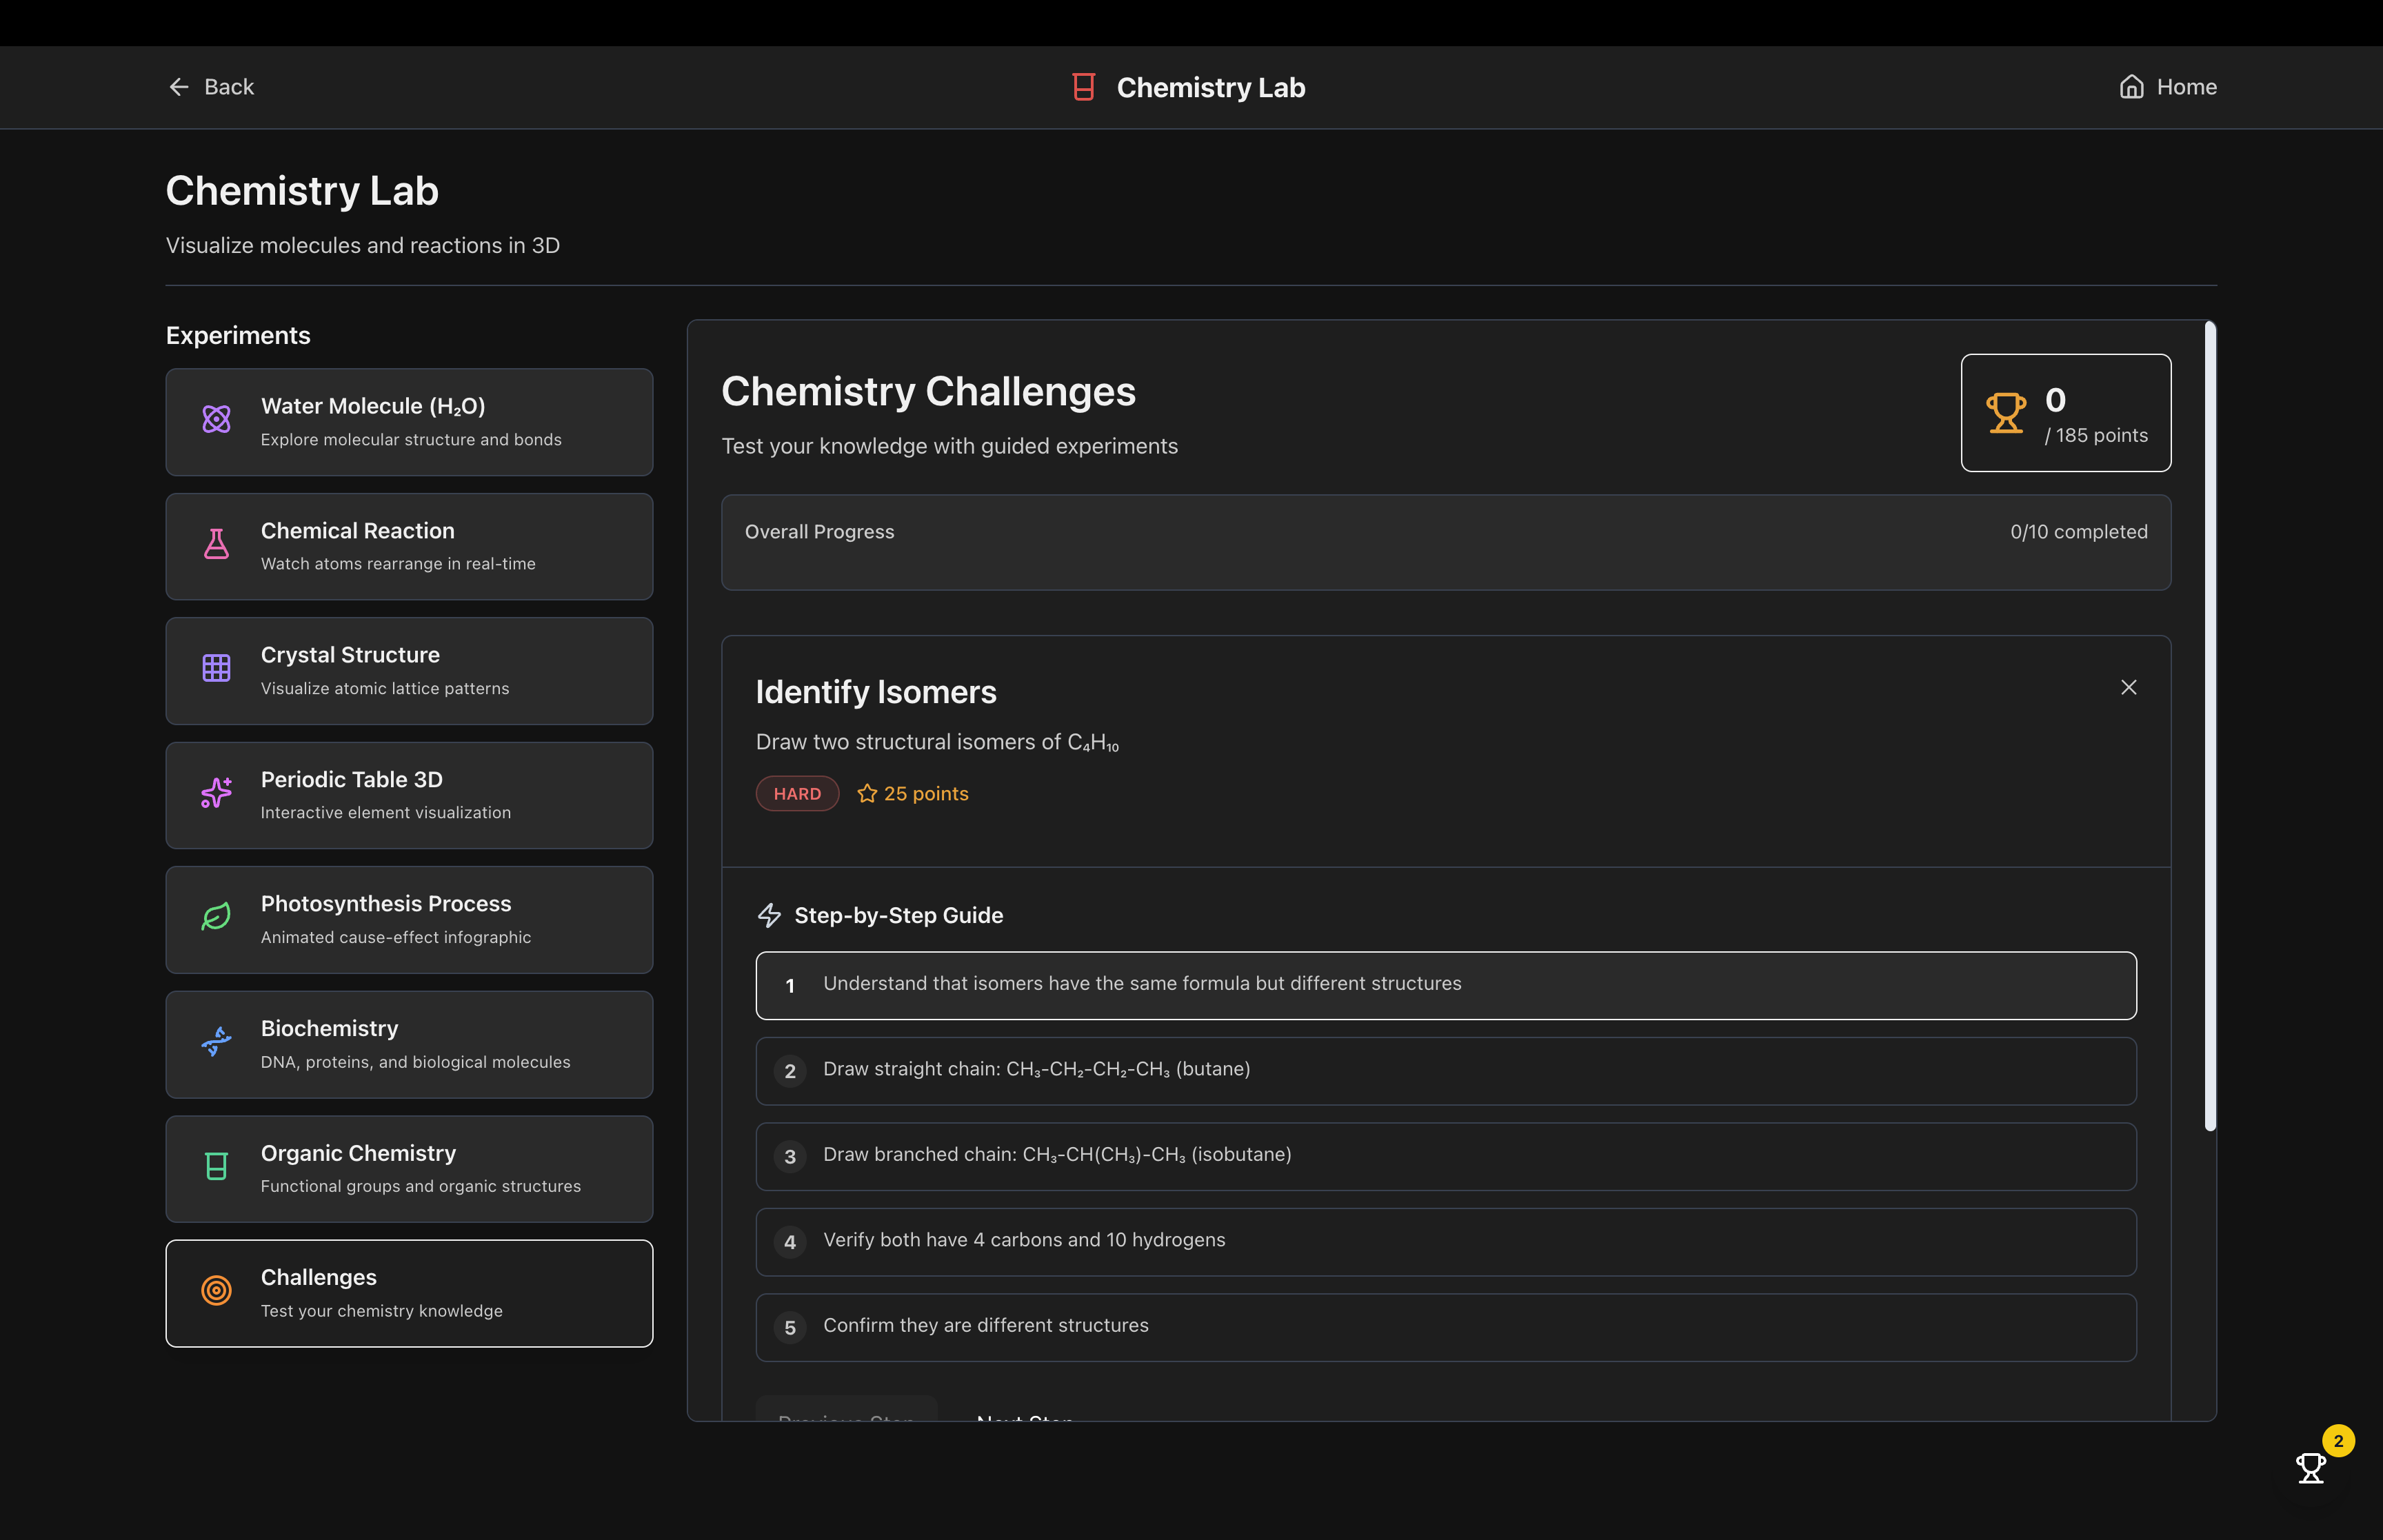This screenshot has width=2383, height=1540.
Task: Close the Identify Isomers challenge panel
Action: tap(2128, 687)
